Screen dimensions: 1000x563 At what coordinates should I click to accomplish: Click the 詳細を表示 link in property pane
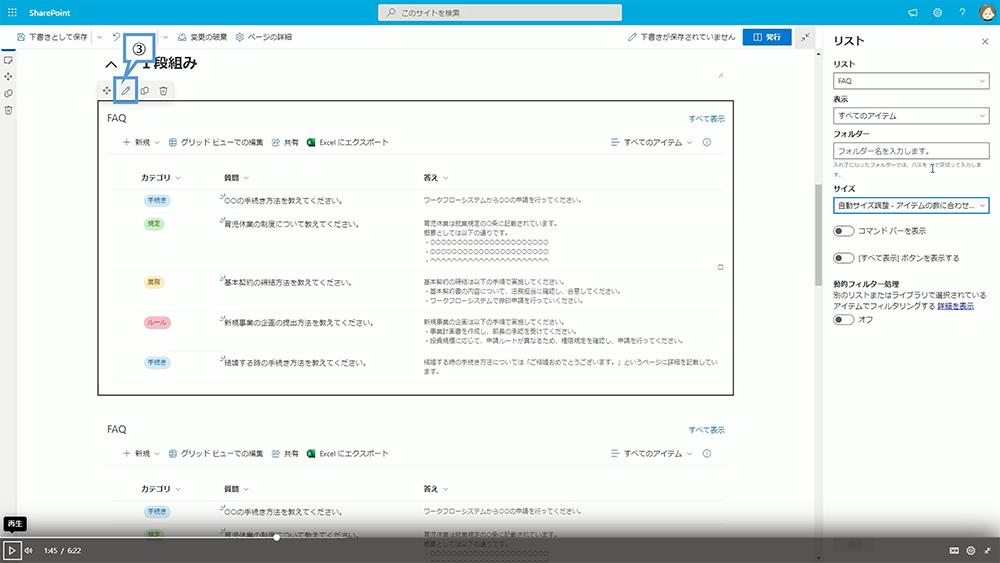(x=955, y=306)
